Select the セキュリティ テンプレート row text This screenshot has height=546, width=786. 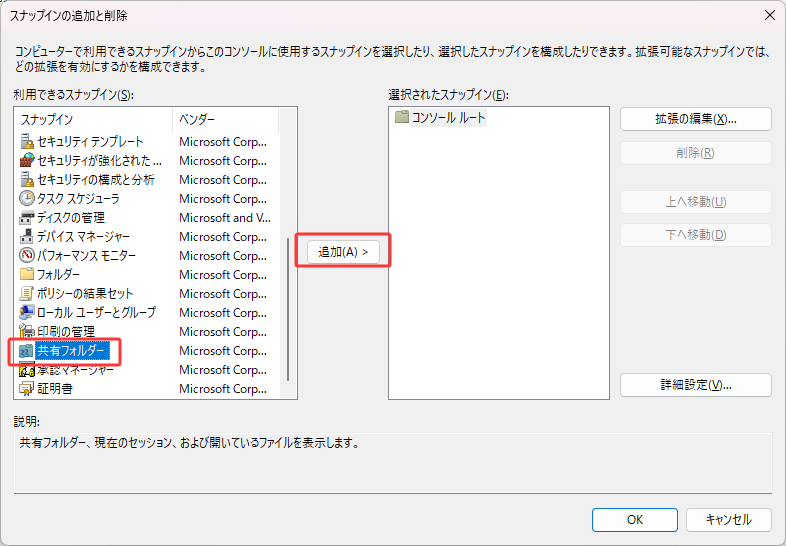pyautogui.click(x=90, y=141)
